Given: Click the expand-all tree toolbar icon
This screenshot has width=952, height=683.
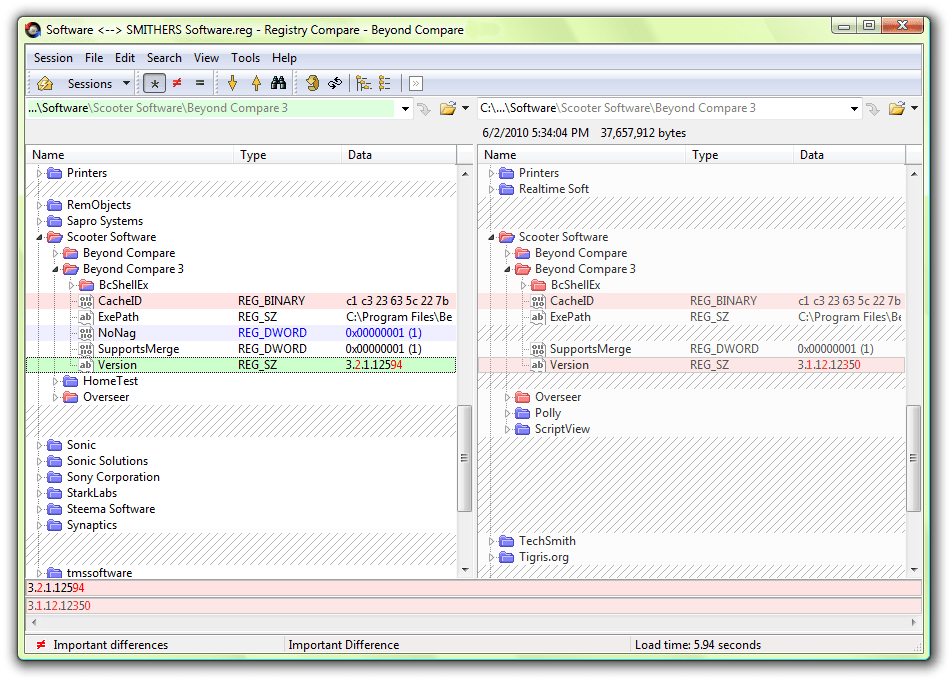Looking at the screenshot, I should (x=363, y=83).
